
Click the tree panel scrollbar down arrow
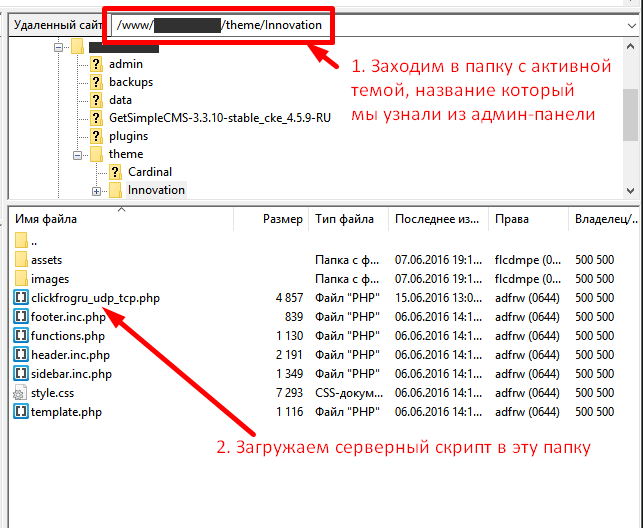(631, 190)
